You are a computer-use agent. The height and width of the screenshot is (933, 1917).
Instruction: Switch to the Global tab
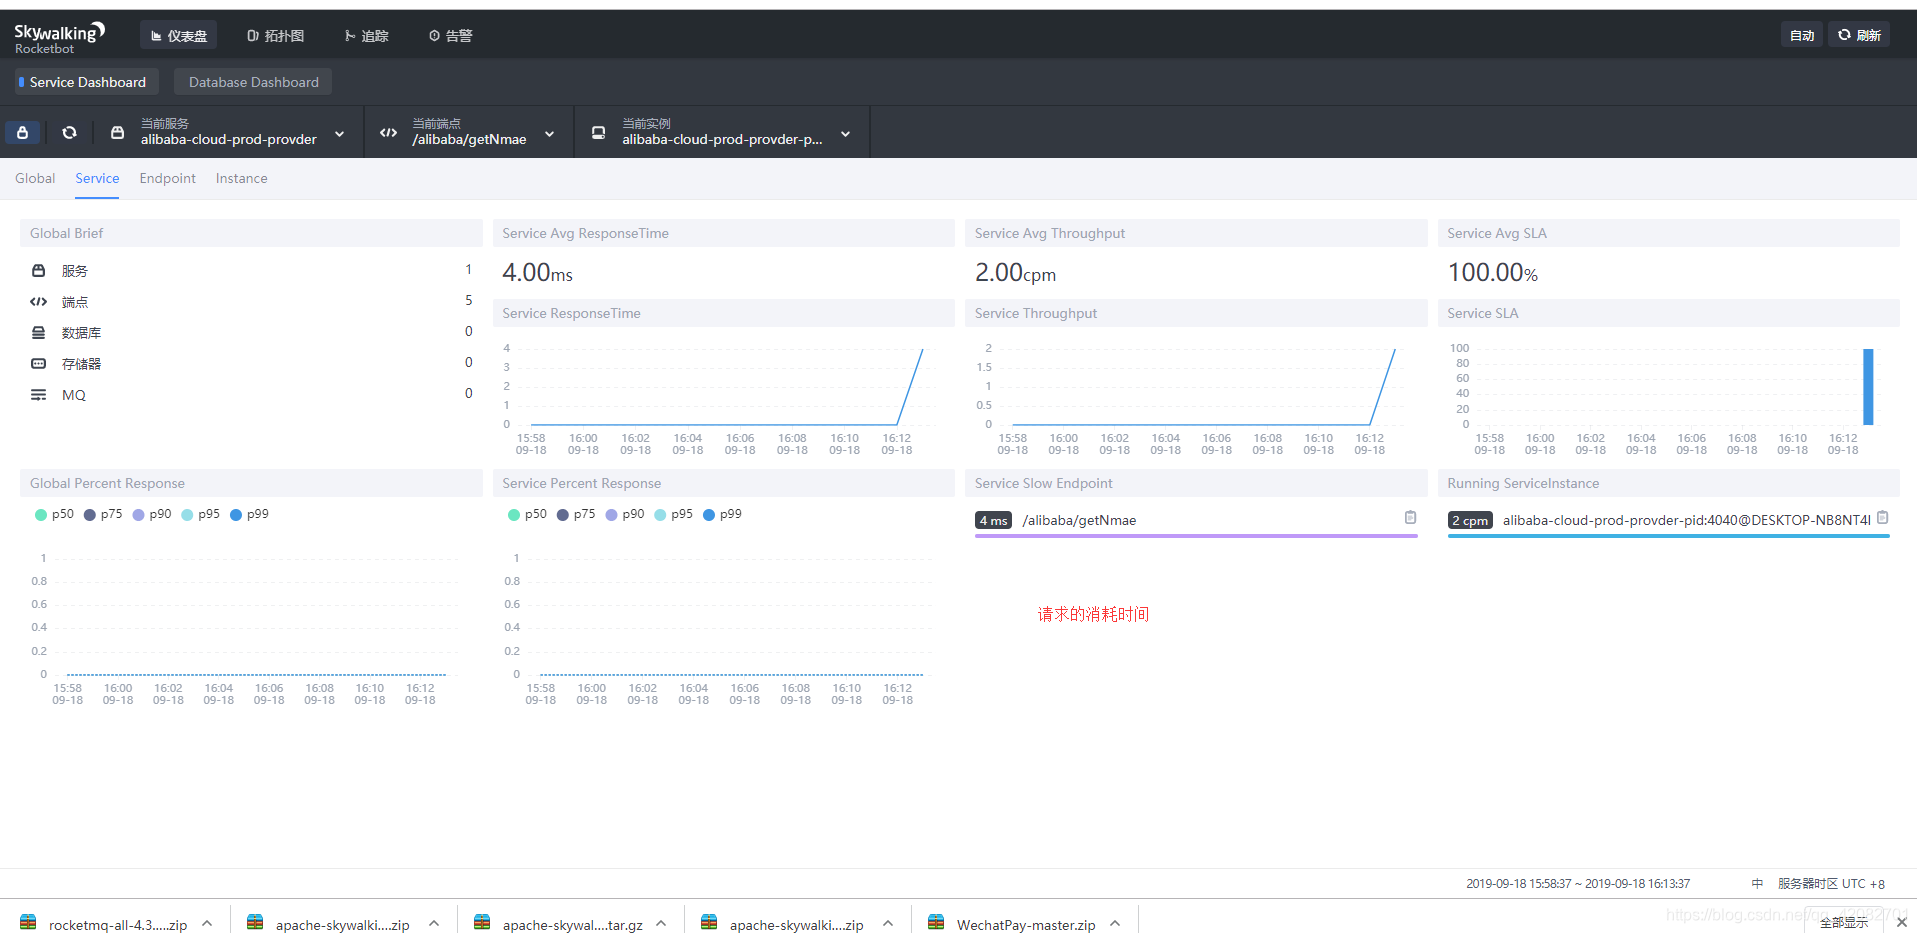click(x=35, y=178)
